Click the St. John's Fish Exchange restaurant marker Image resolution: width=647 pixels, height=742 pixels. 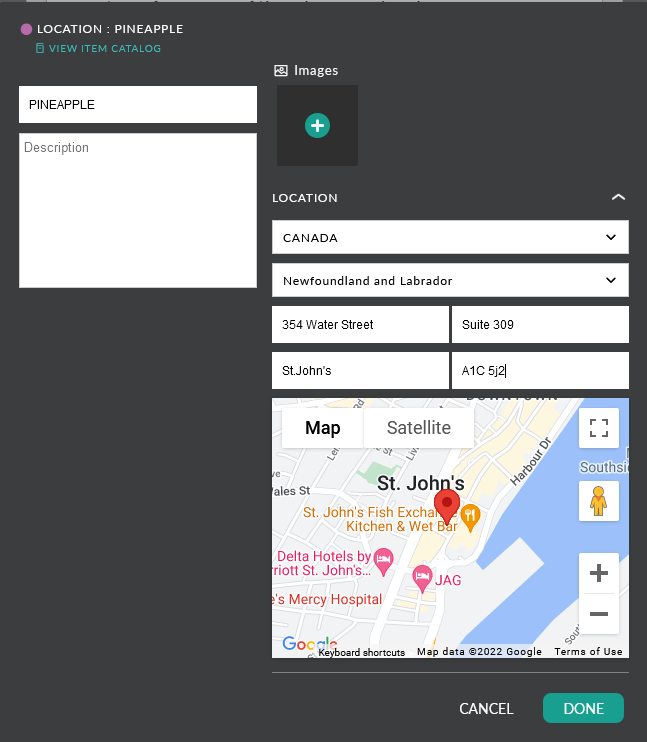(470, 518)
